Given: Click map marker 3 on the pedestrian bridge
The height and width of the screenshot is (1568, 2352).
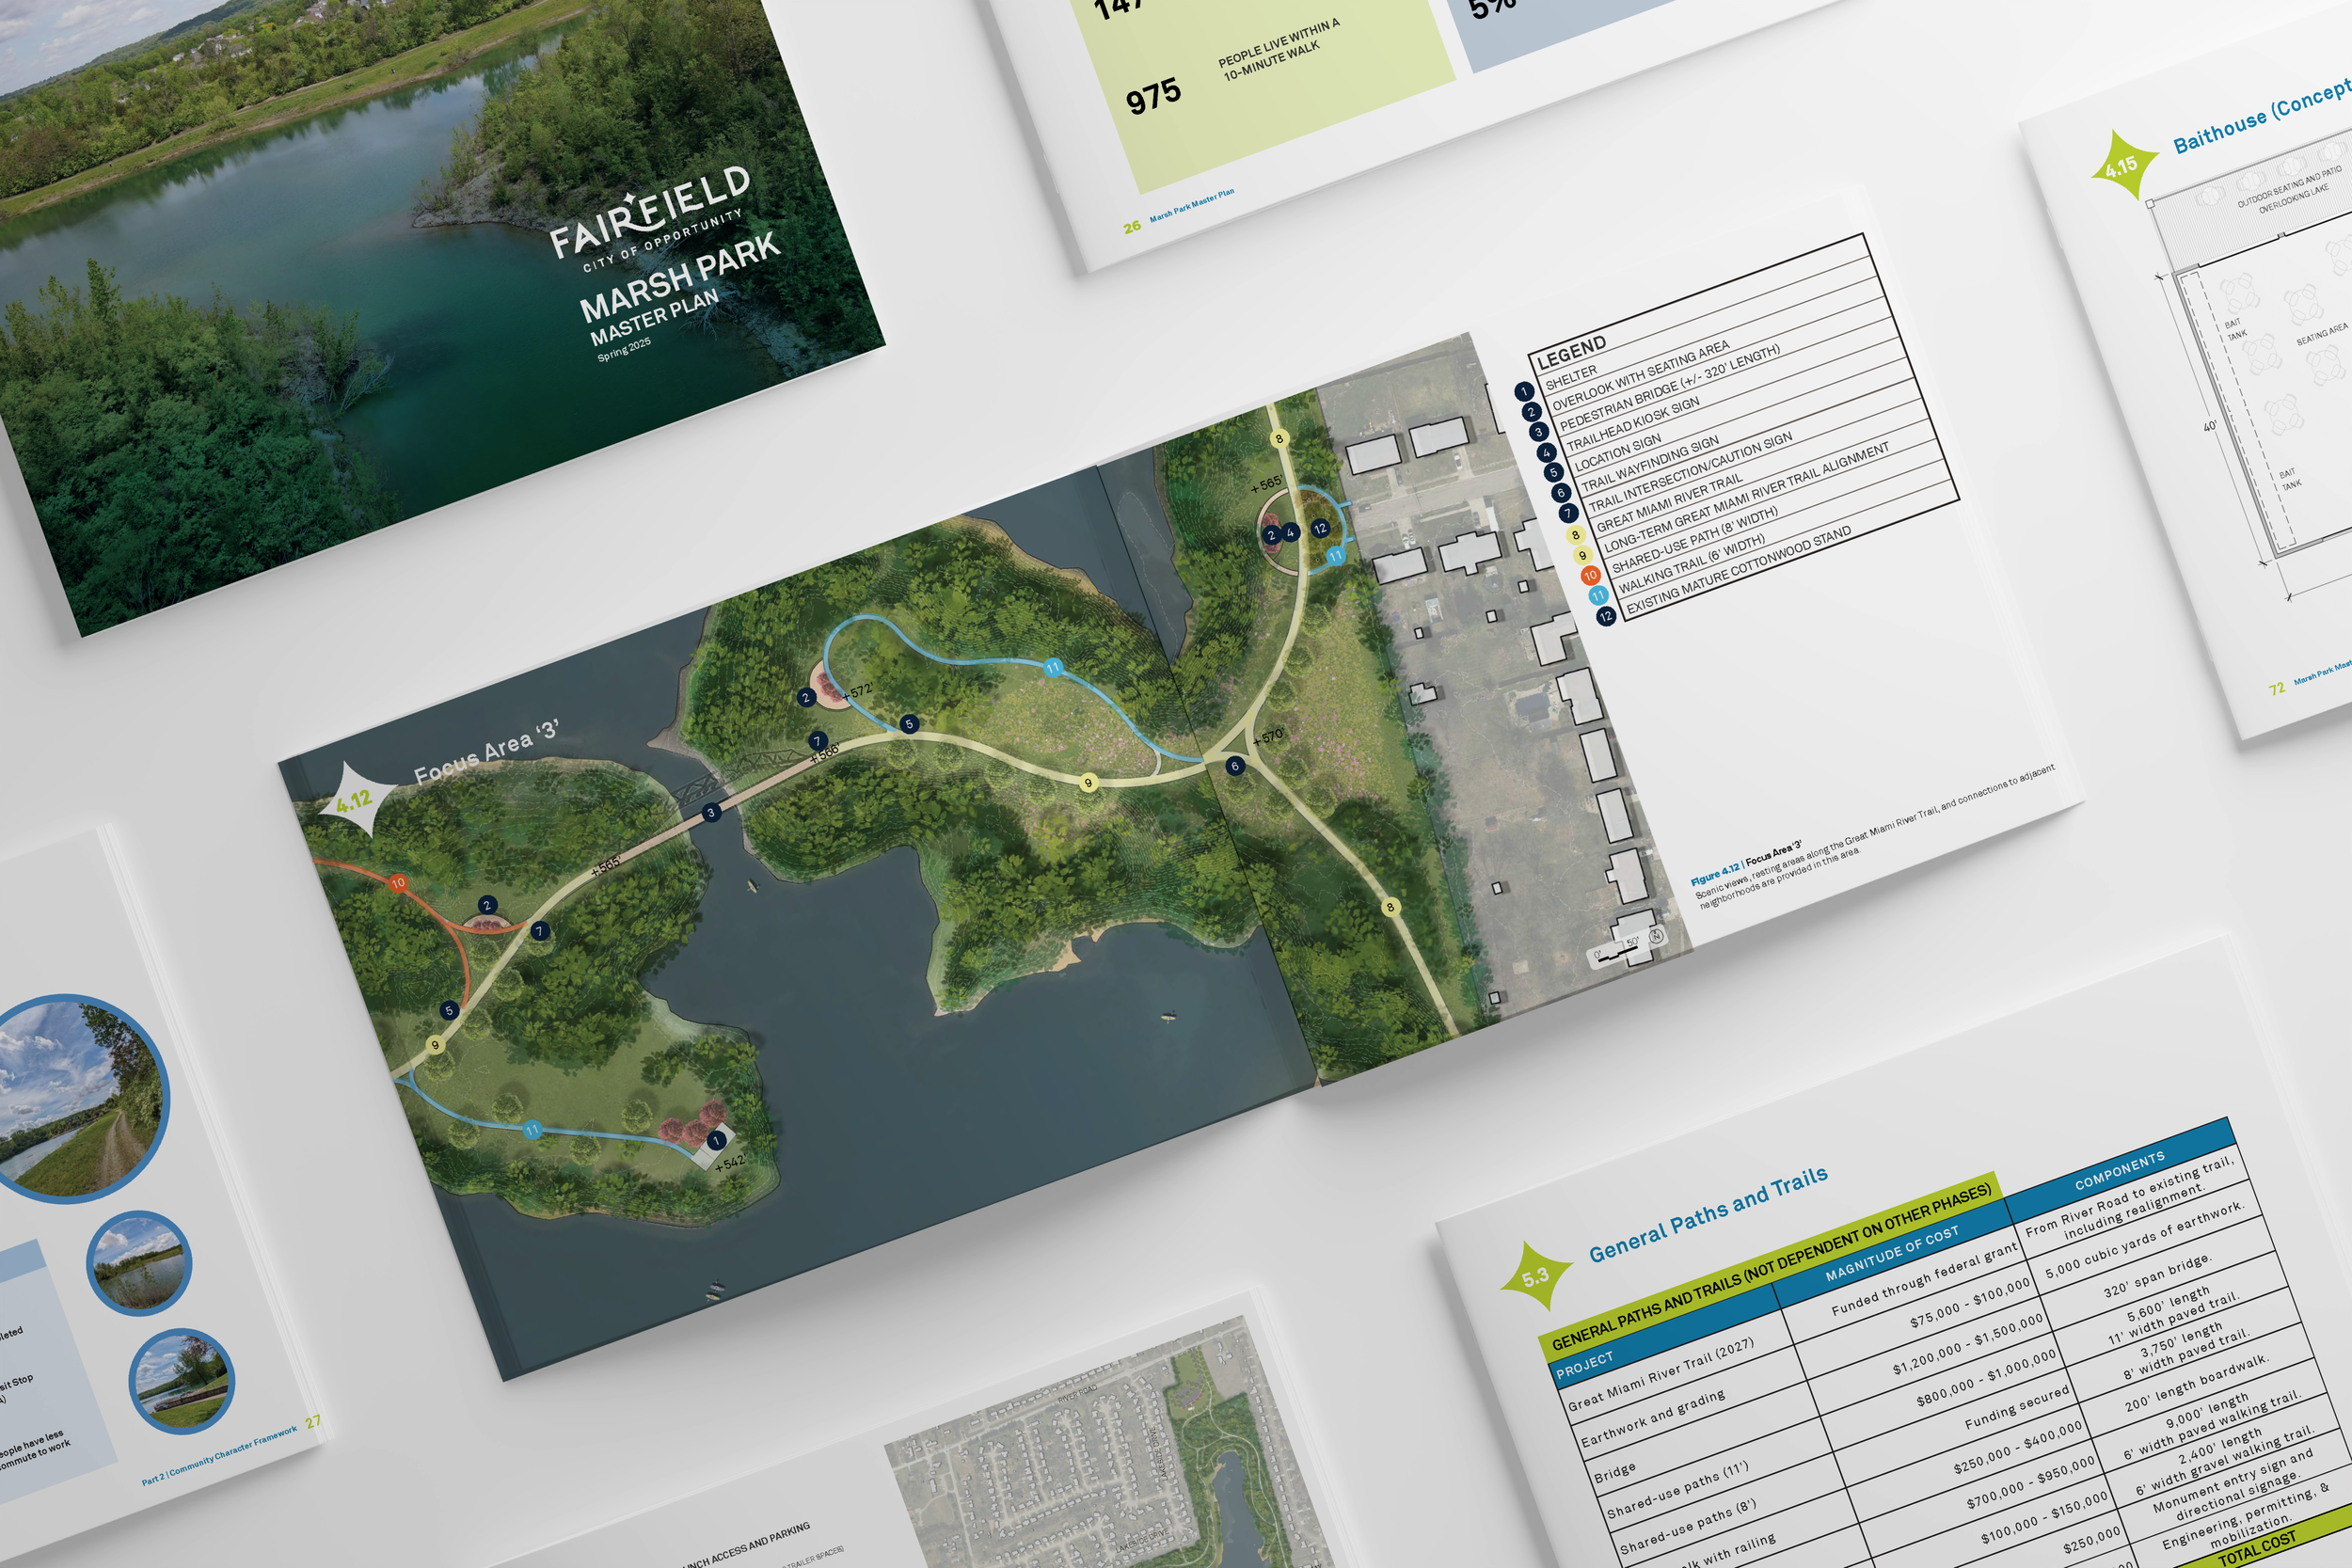Looking at the screenshot, I should (x=711, y=812).
